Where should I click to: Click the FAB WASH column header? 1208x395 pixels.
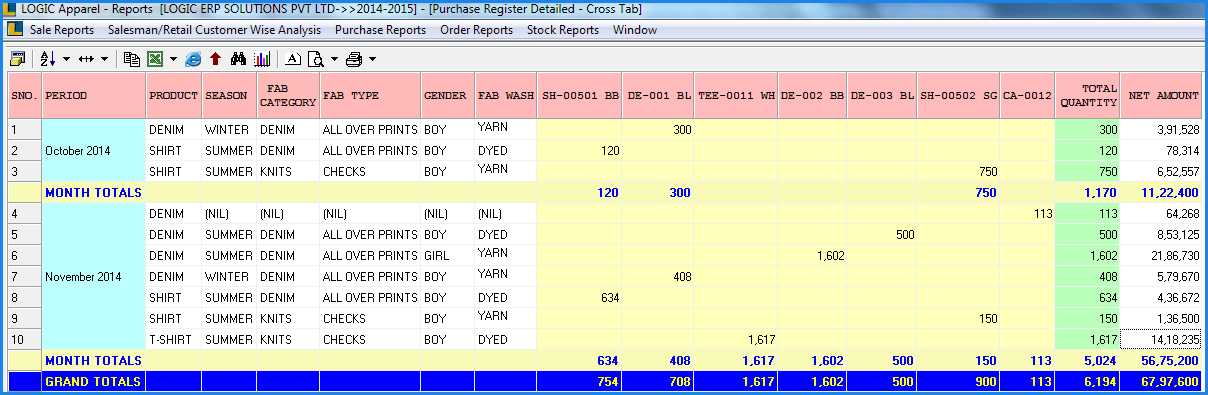coord(506,96)
